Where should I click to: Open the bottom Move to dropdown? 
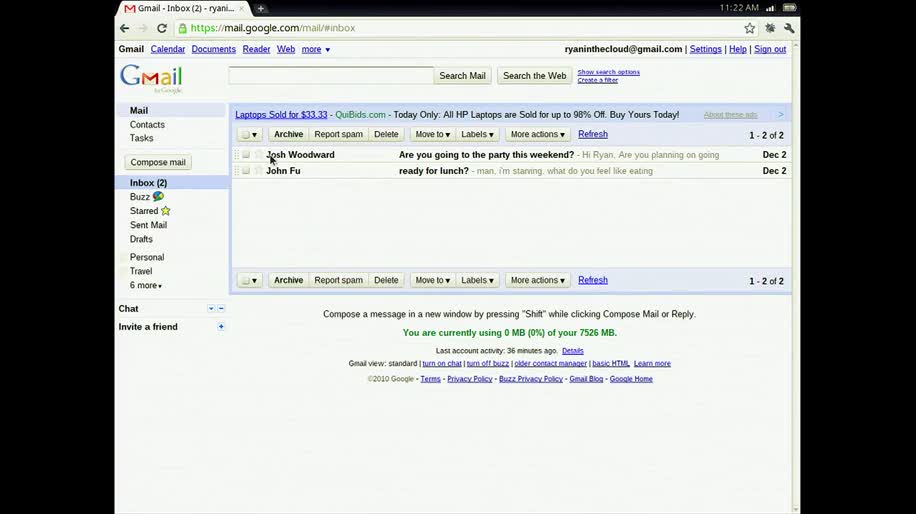[x=432, y=280]
